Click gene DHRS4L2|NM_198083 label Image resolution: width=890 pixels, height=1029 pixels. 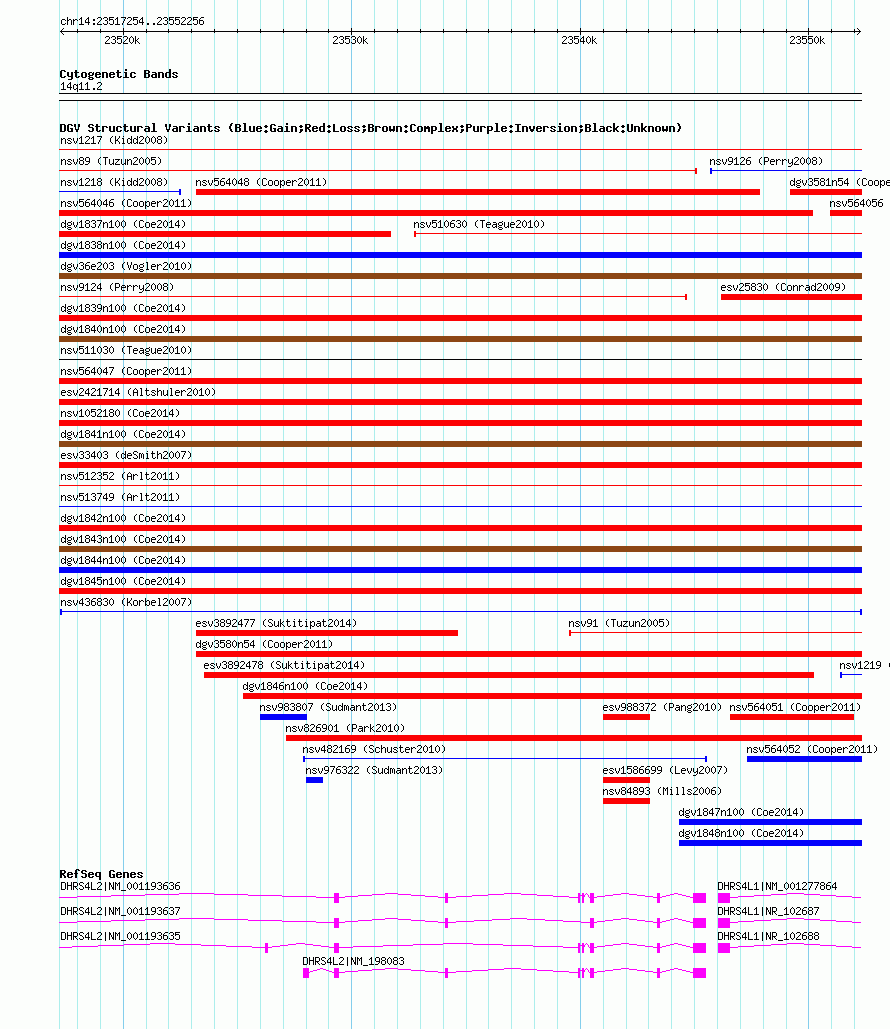(353, 961)
